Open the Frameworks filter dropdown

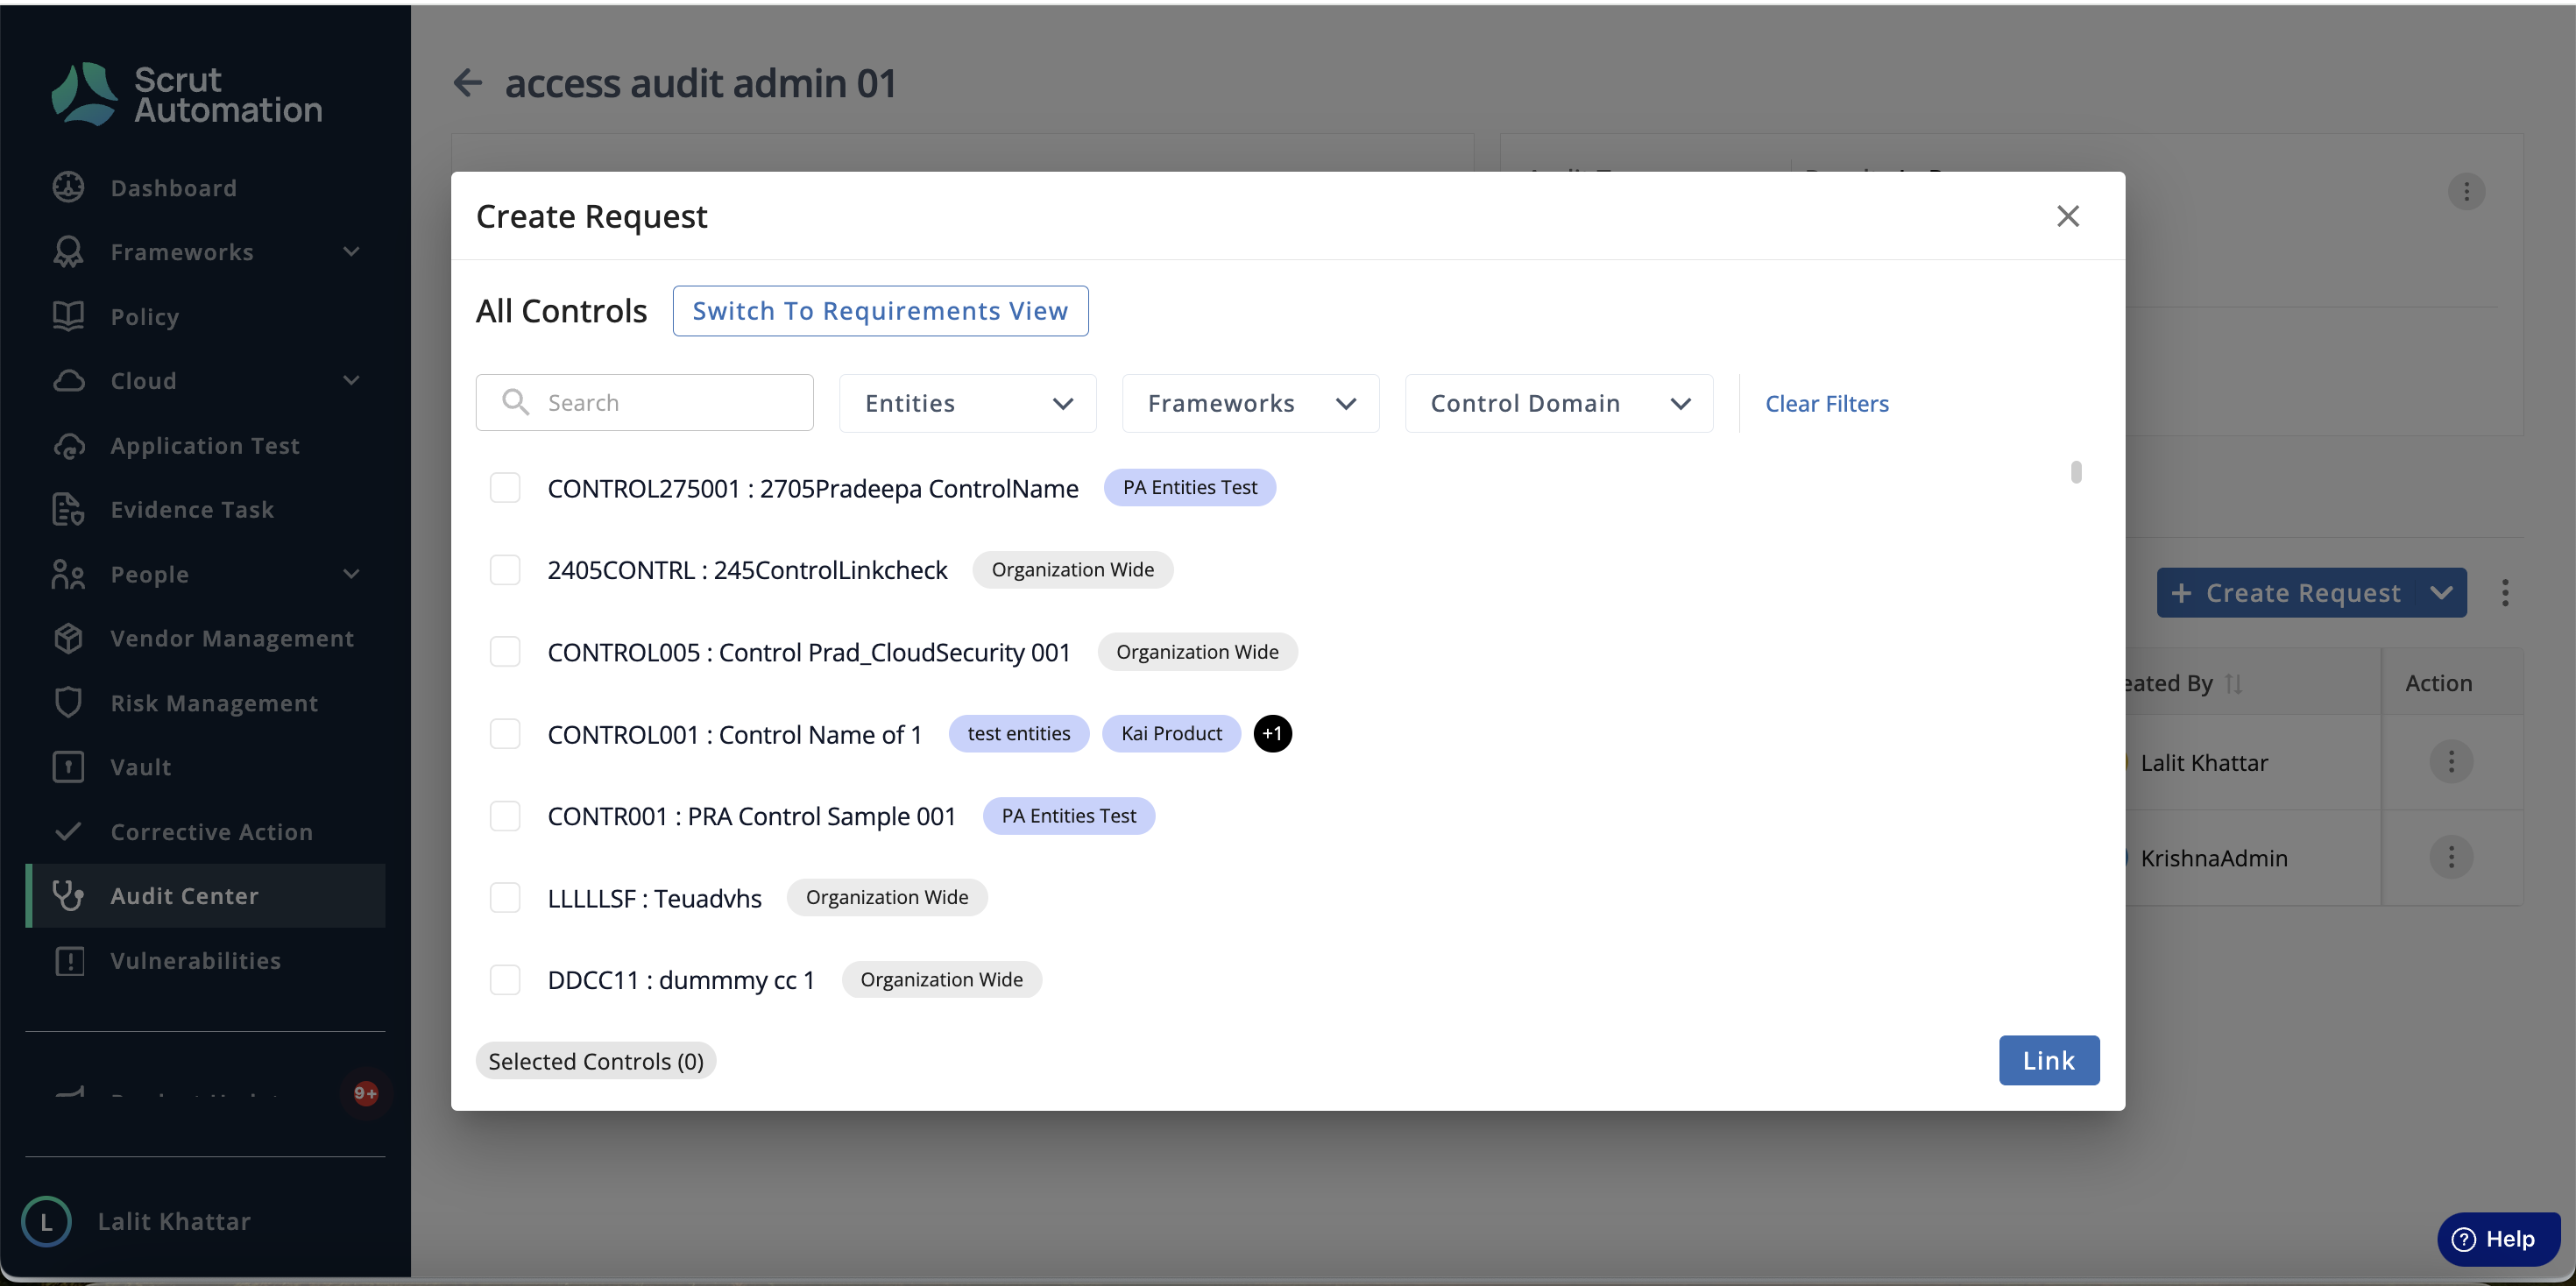1250,403
